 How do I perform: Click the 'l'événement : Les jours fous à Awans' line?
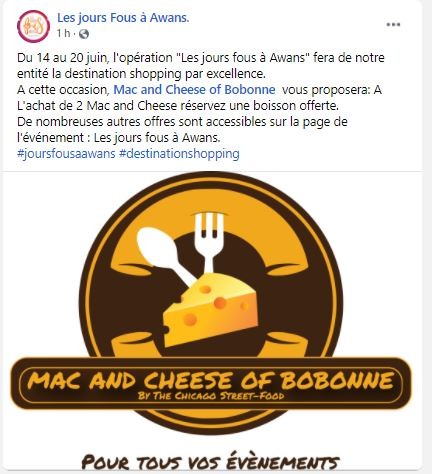pos(119,138)
